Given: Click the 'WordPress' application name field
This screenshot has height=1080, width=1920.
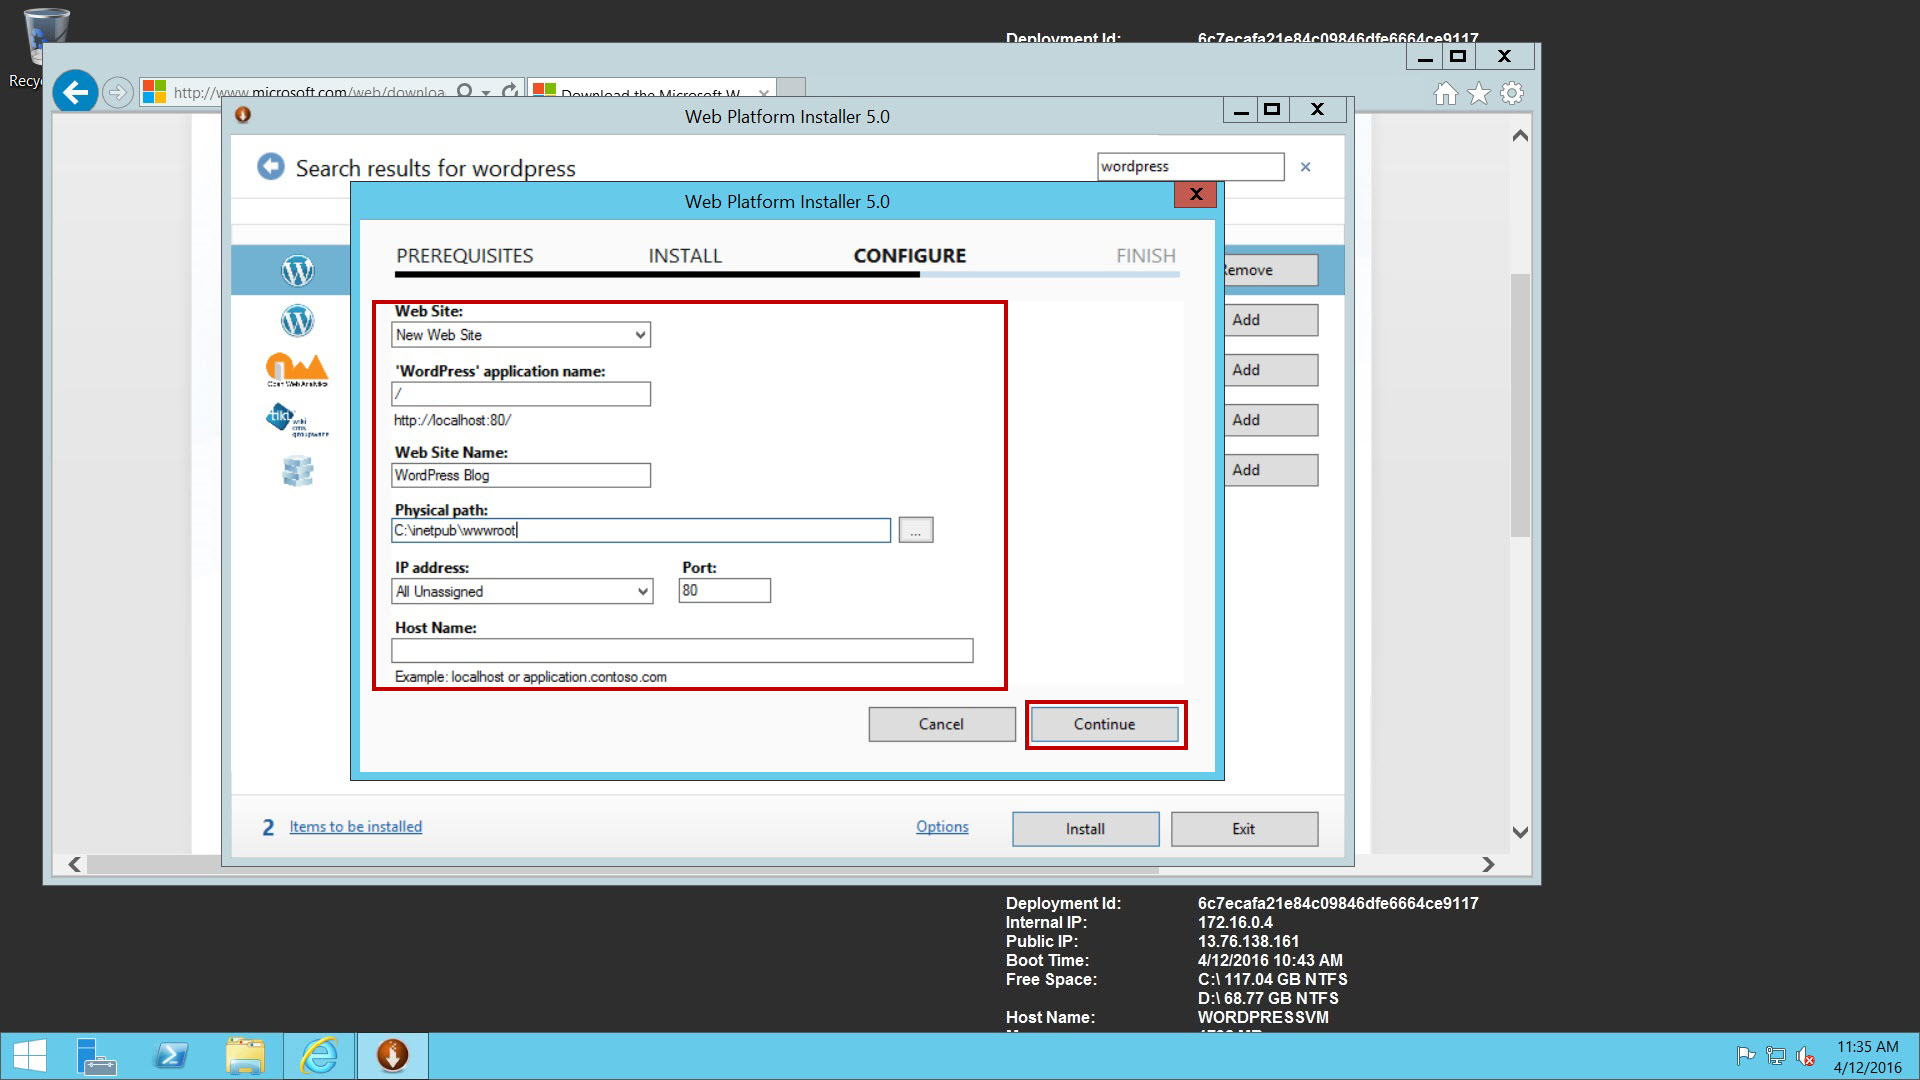Looking at the screenshot, I should coord(521,394).
